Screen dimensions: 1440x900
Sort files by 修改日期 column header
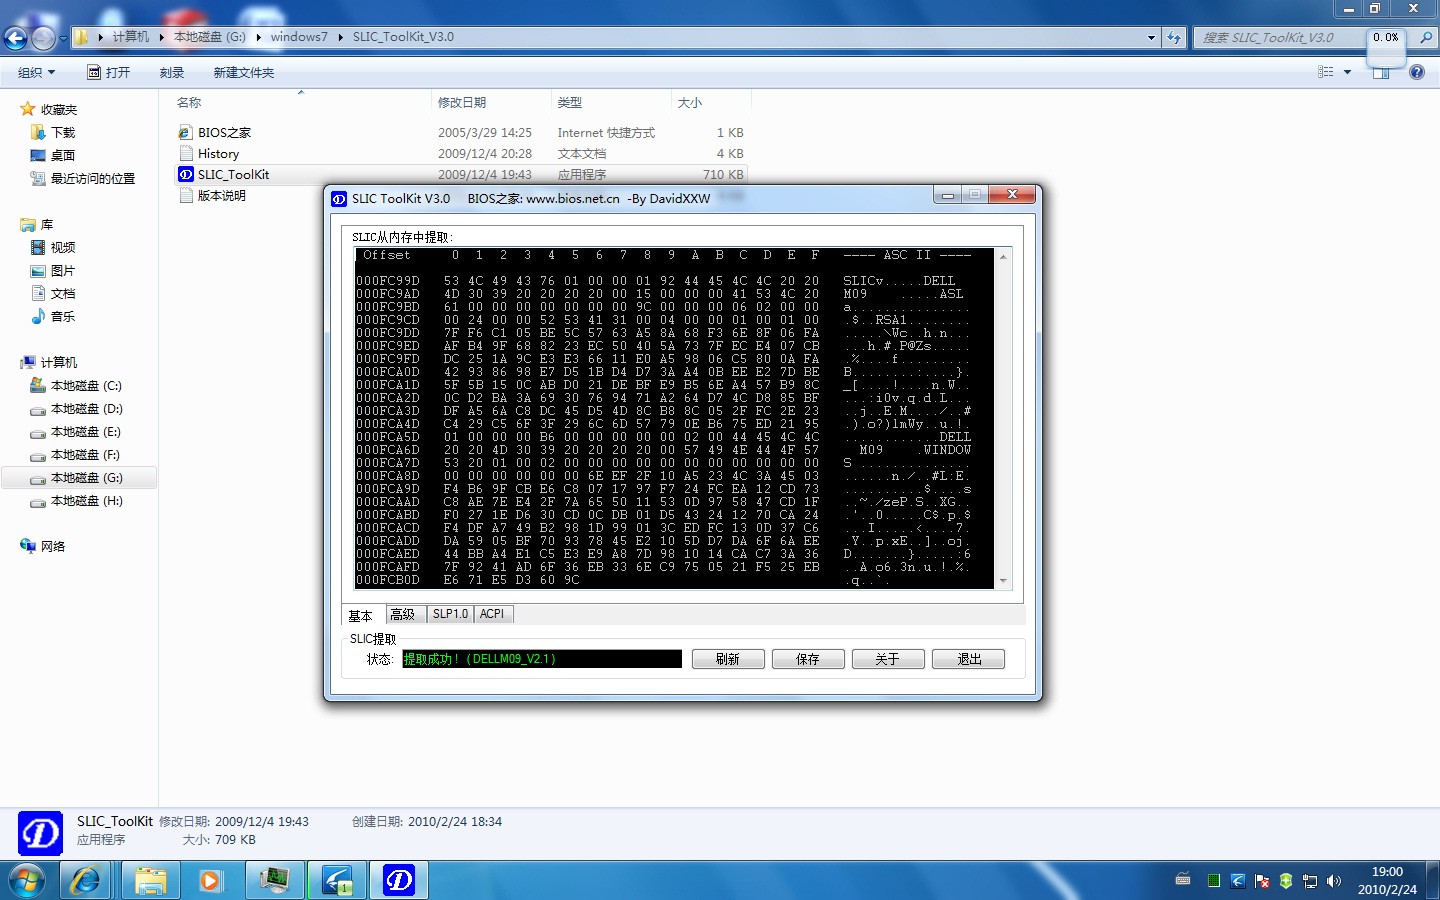coord(462,102)
